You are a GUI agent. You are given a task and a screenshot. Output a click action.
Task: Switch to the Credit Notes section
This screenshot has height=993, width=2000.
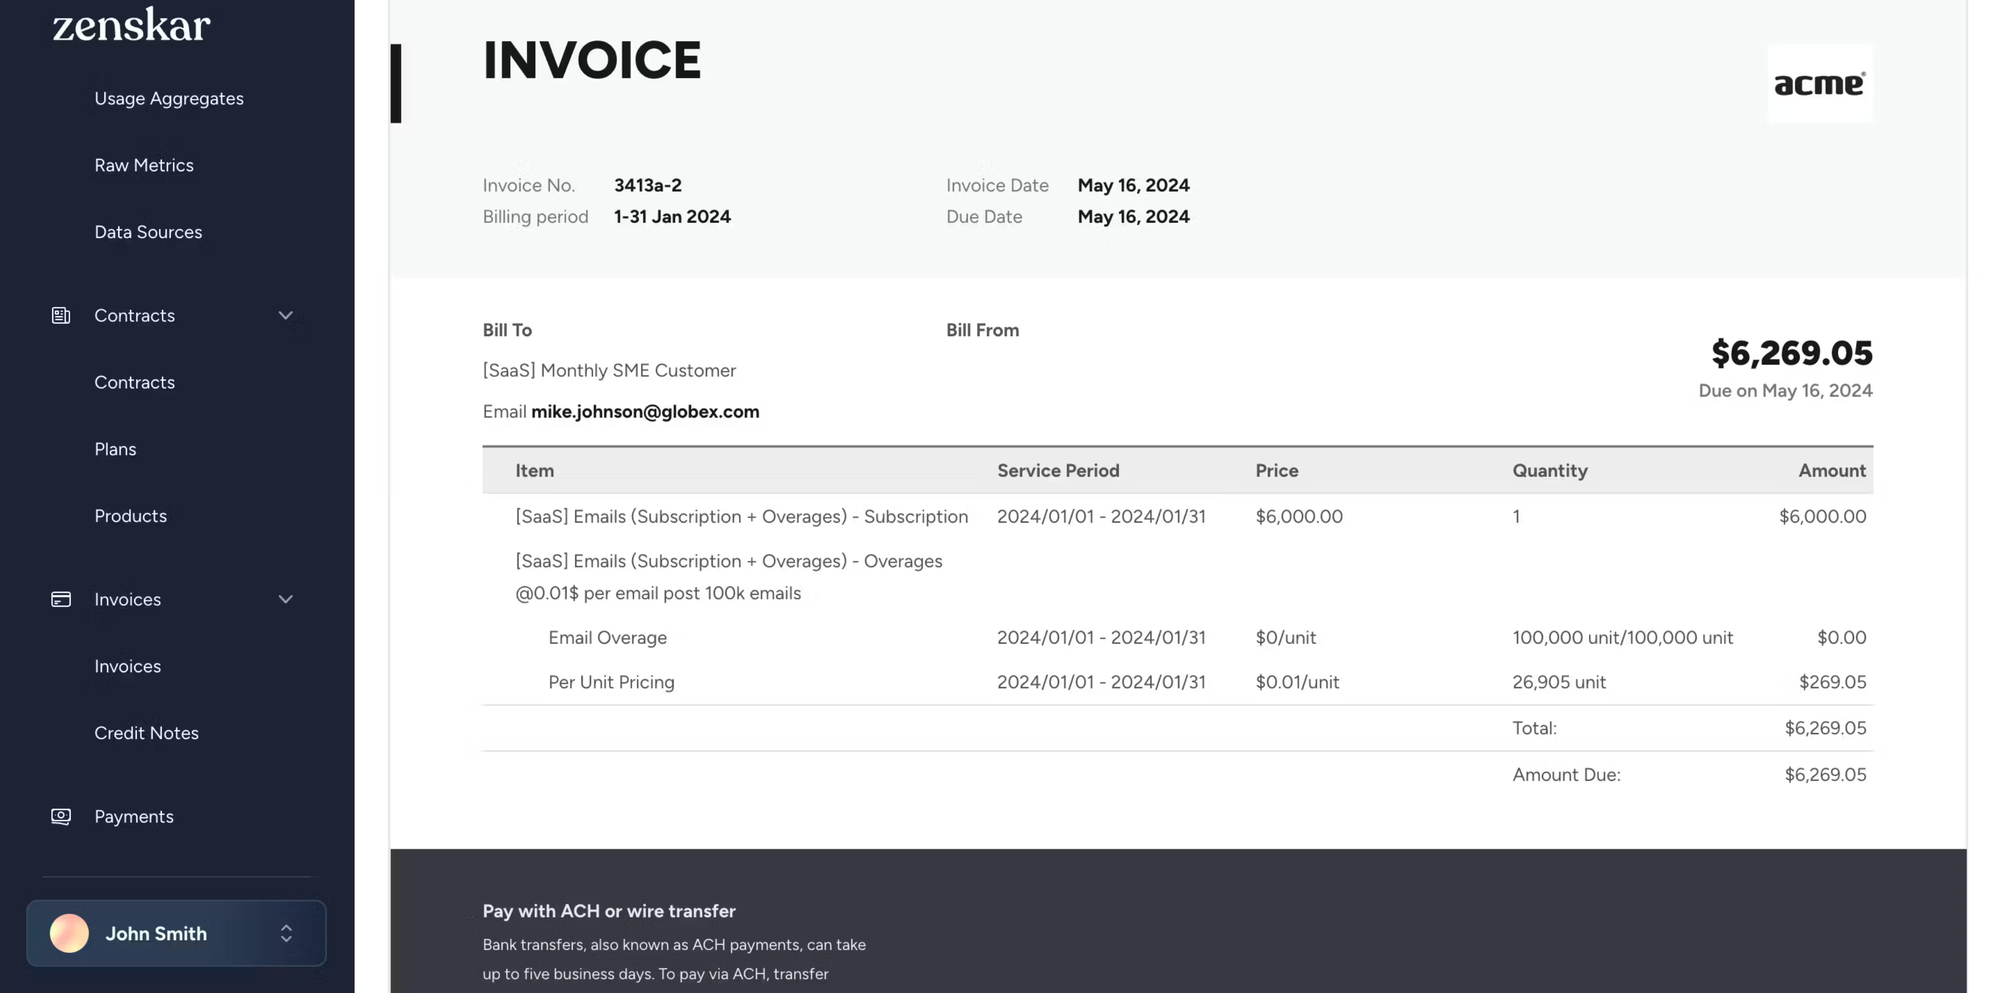[x=146, y=732]
